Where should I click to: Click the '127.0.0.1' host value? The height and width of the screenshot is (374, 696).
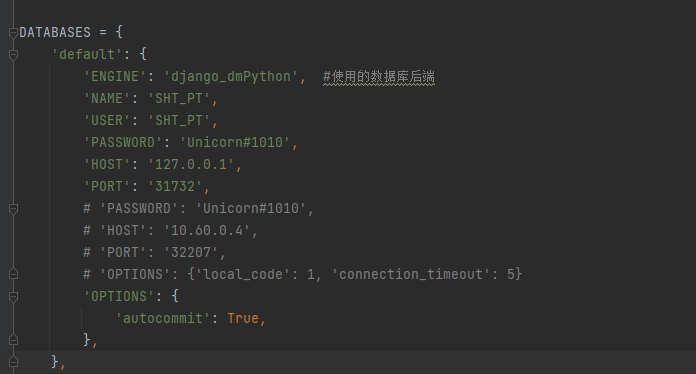click(191, 164)
